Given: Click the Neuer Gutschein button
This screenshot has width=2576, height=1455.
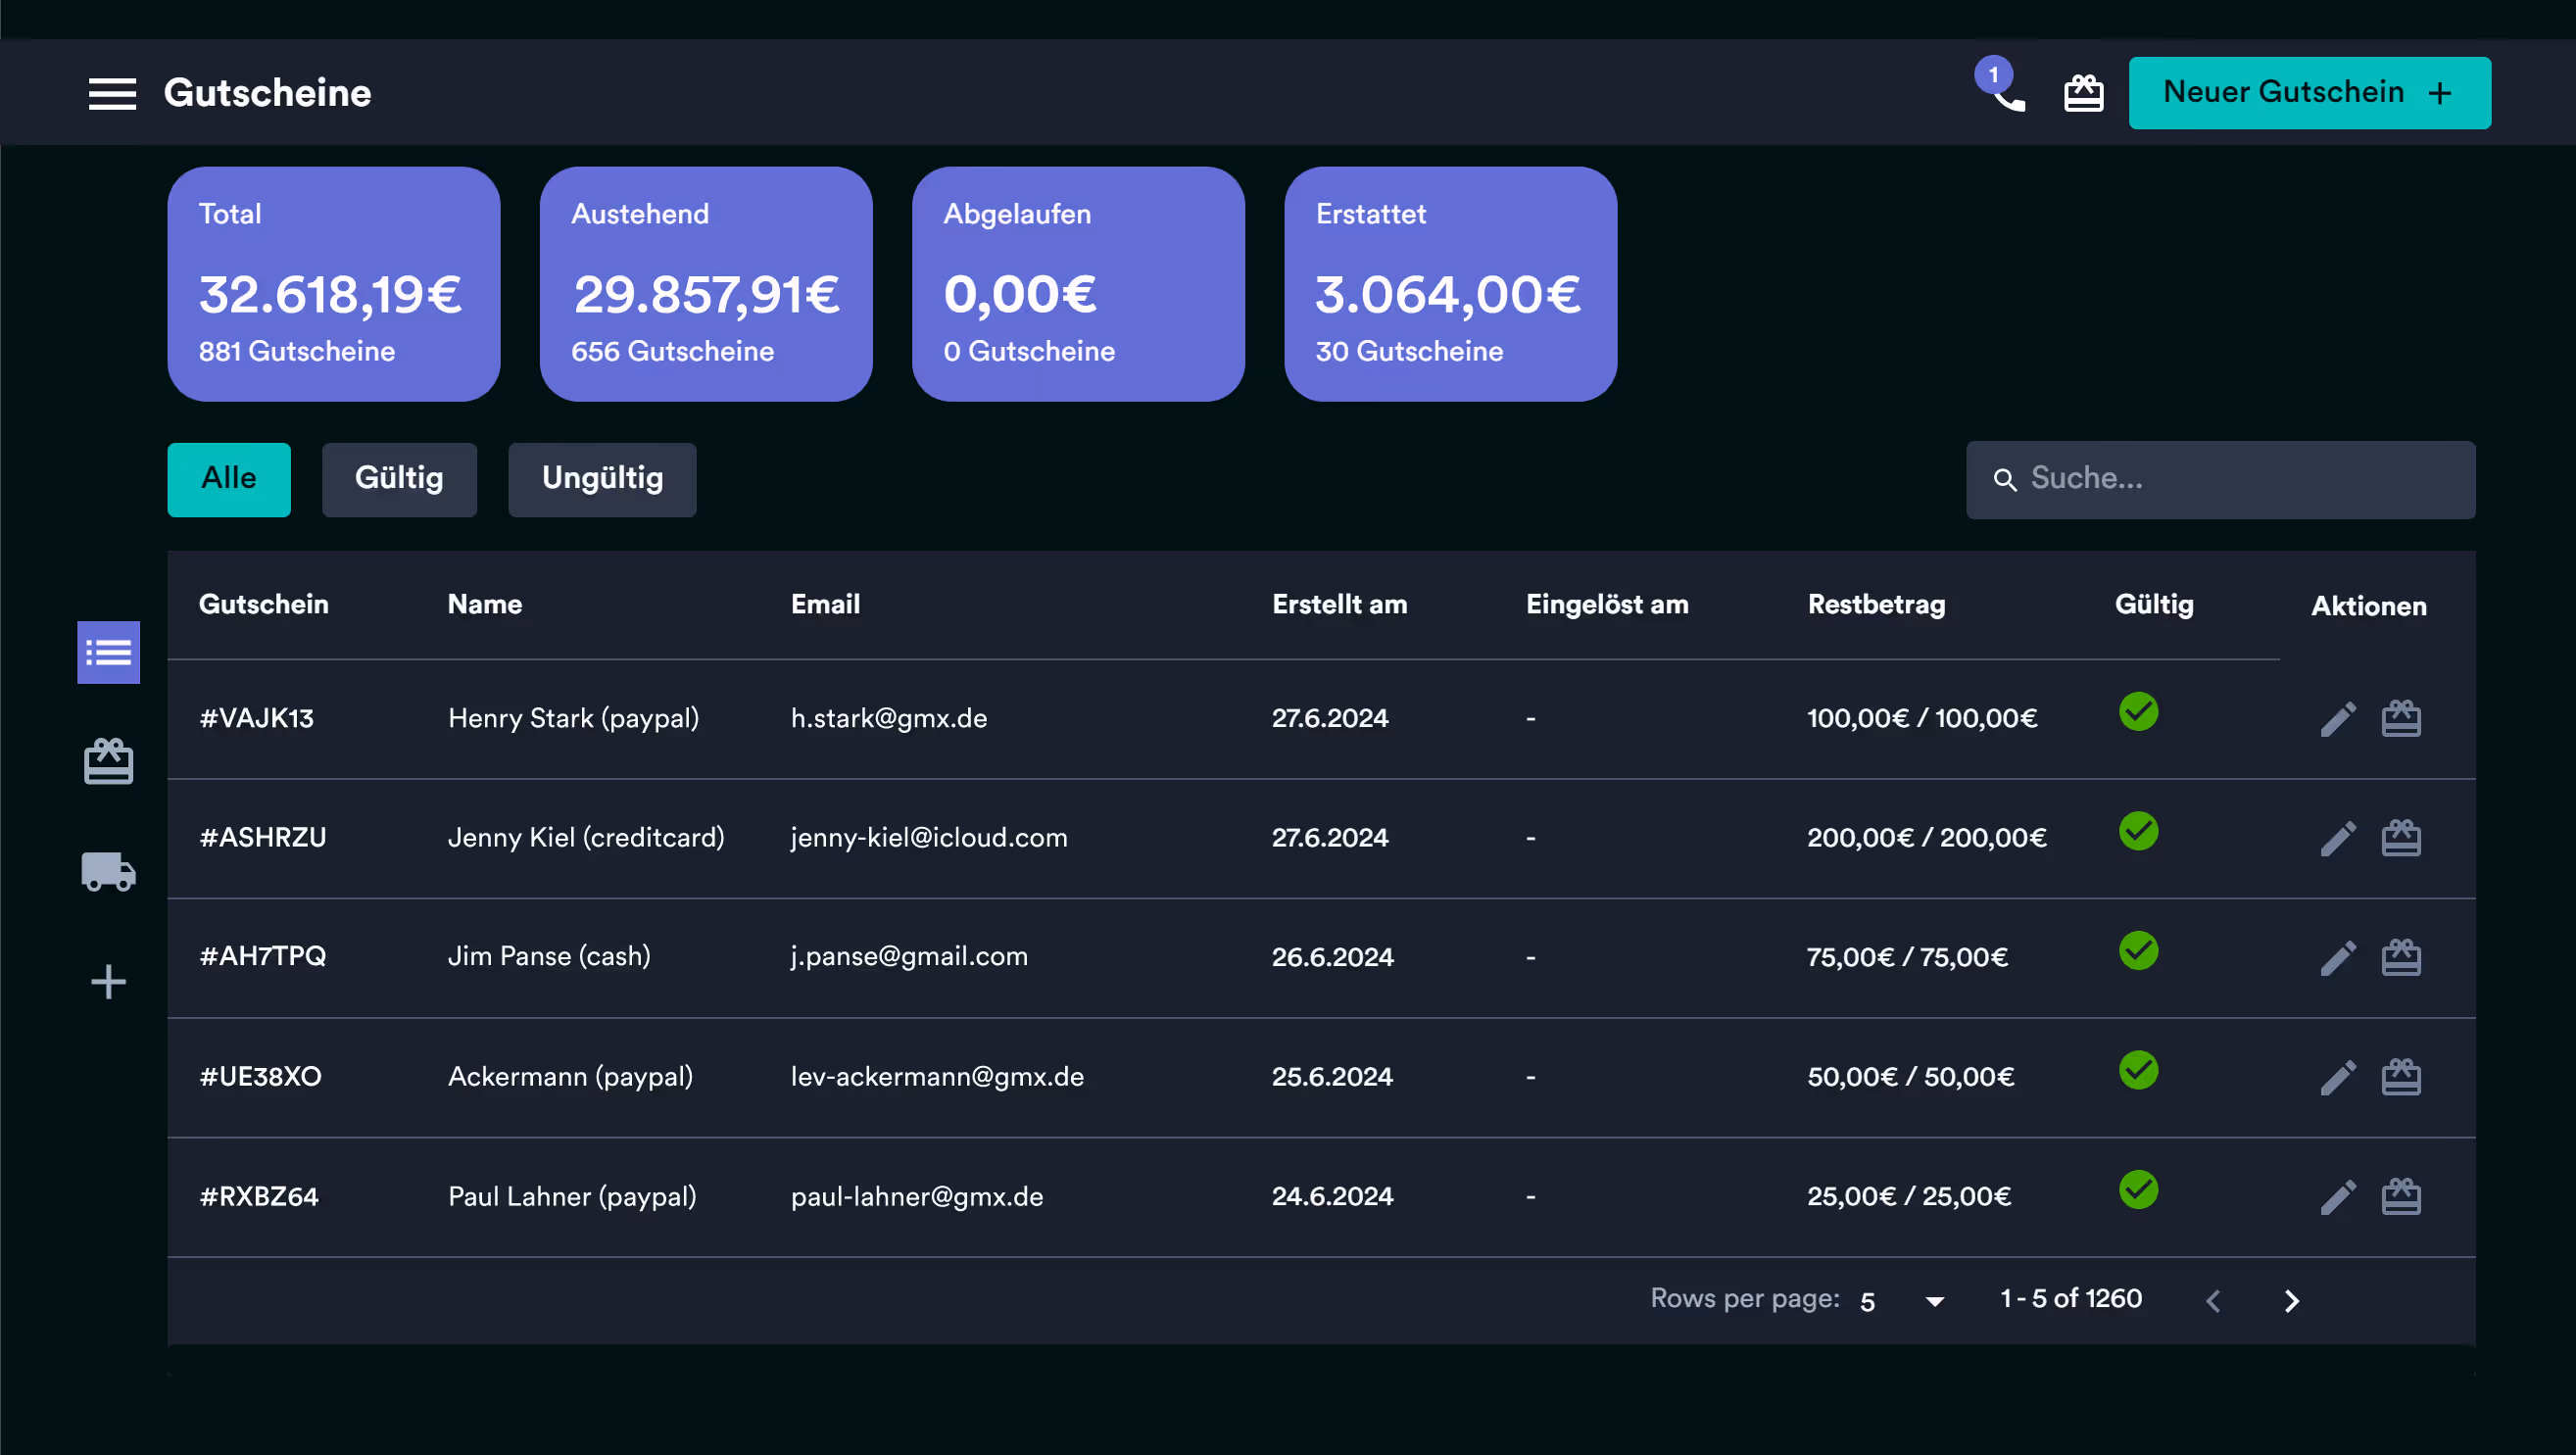Looking at the screenshot, I should [2309, 93].
